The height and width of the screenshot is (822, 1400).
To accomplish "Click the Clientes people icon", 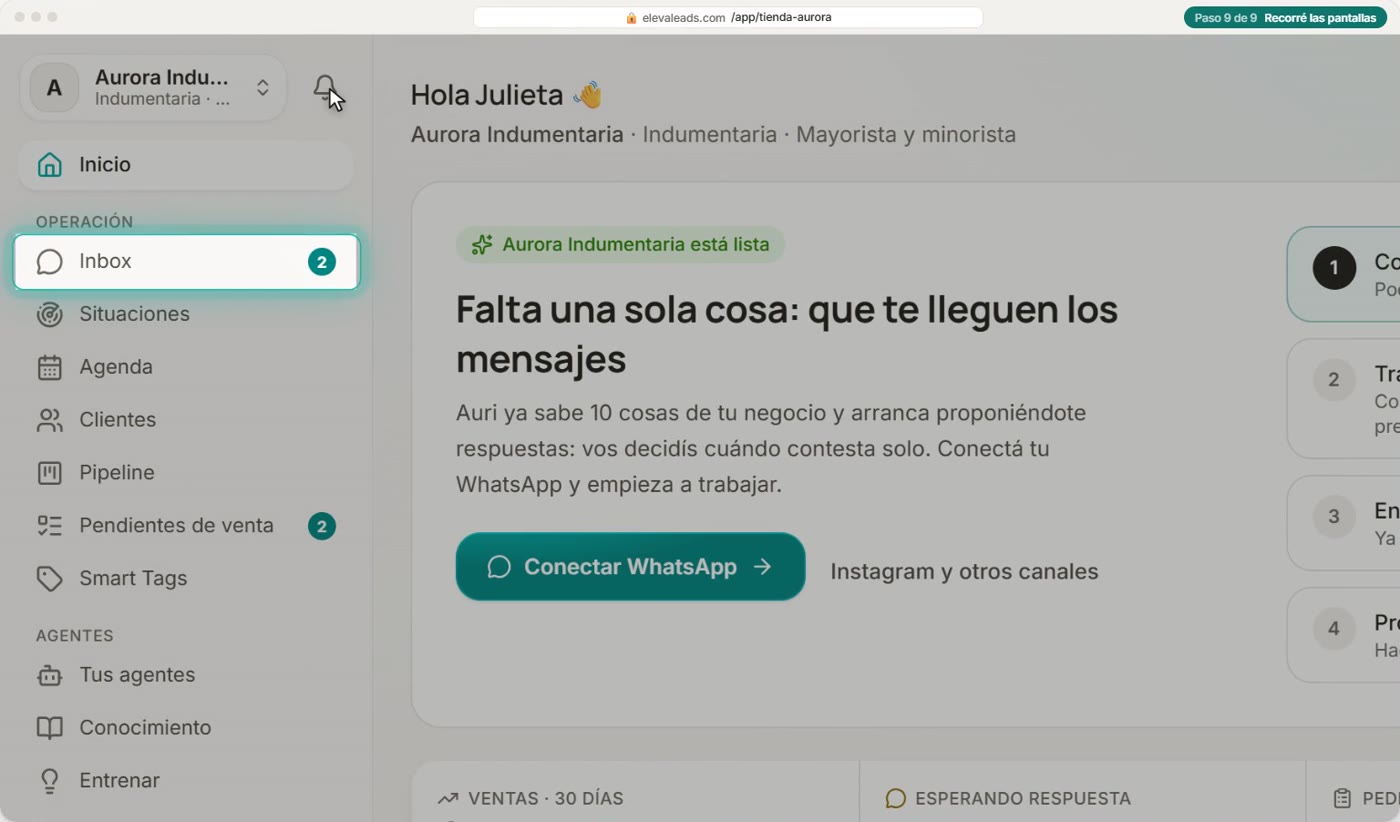I will click(49, 420).
